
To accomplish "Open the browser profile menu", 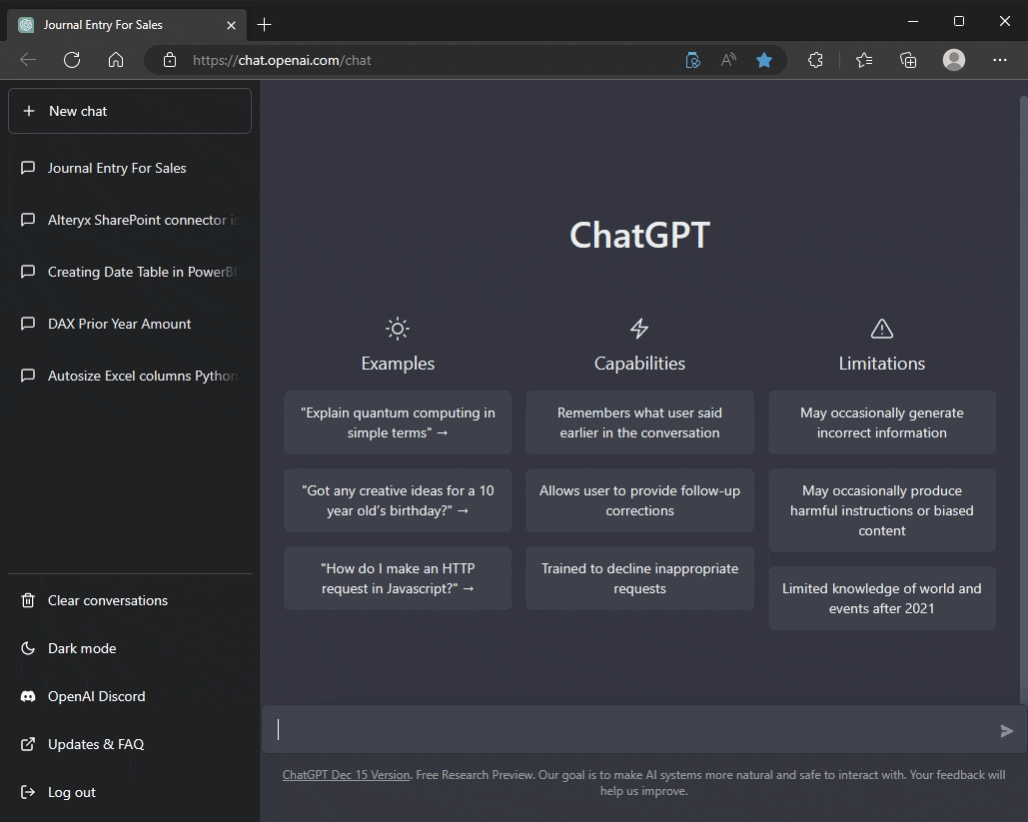I will [953, 60].
